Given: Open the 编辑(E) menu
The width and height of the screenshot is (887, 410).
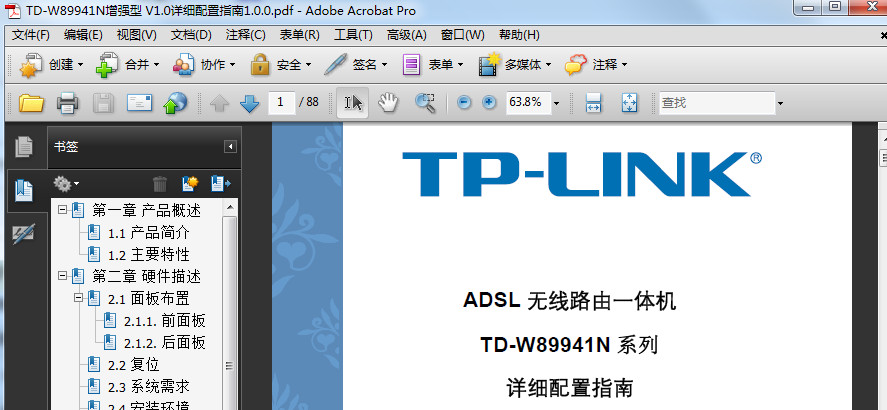Looking at the screenshot, I should 83,35.
